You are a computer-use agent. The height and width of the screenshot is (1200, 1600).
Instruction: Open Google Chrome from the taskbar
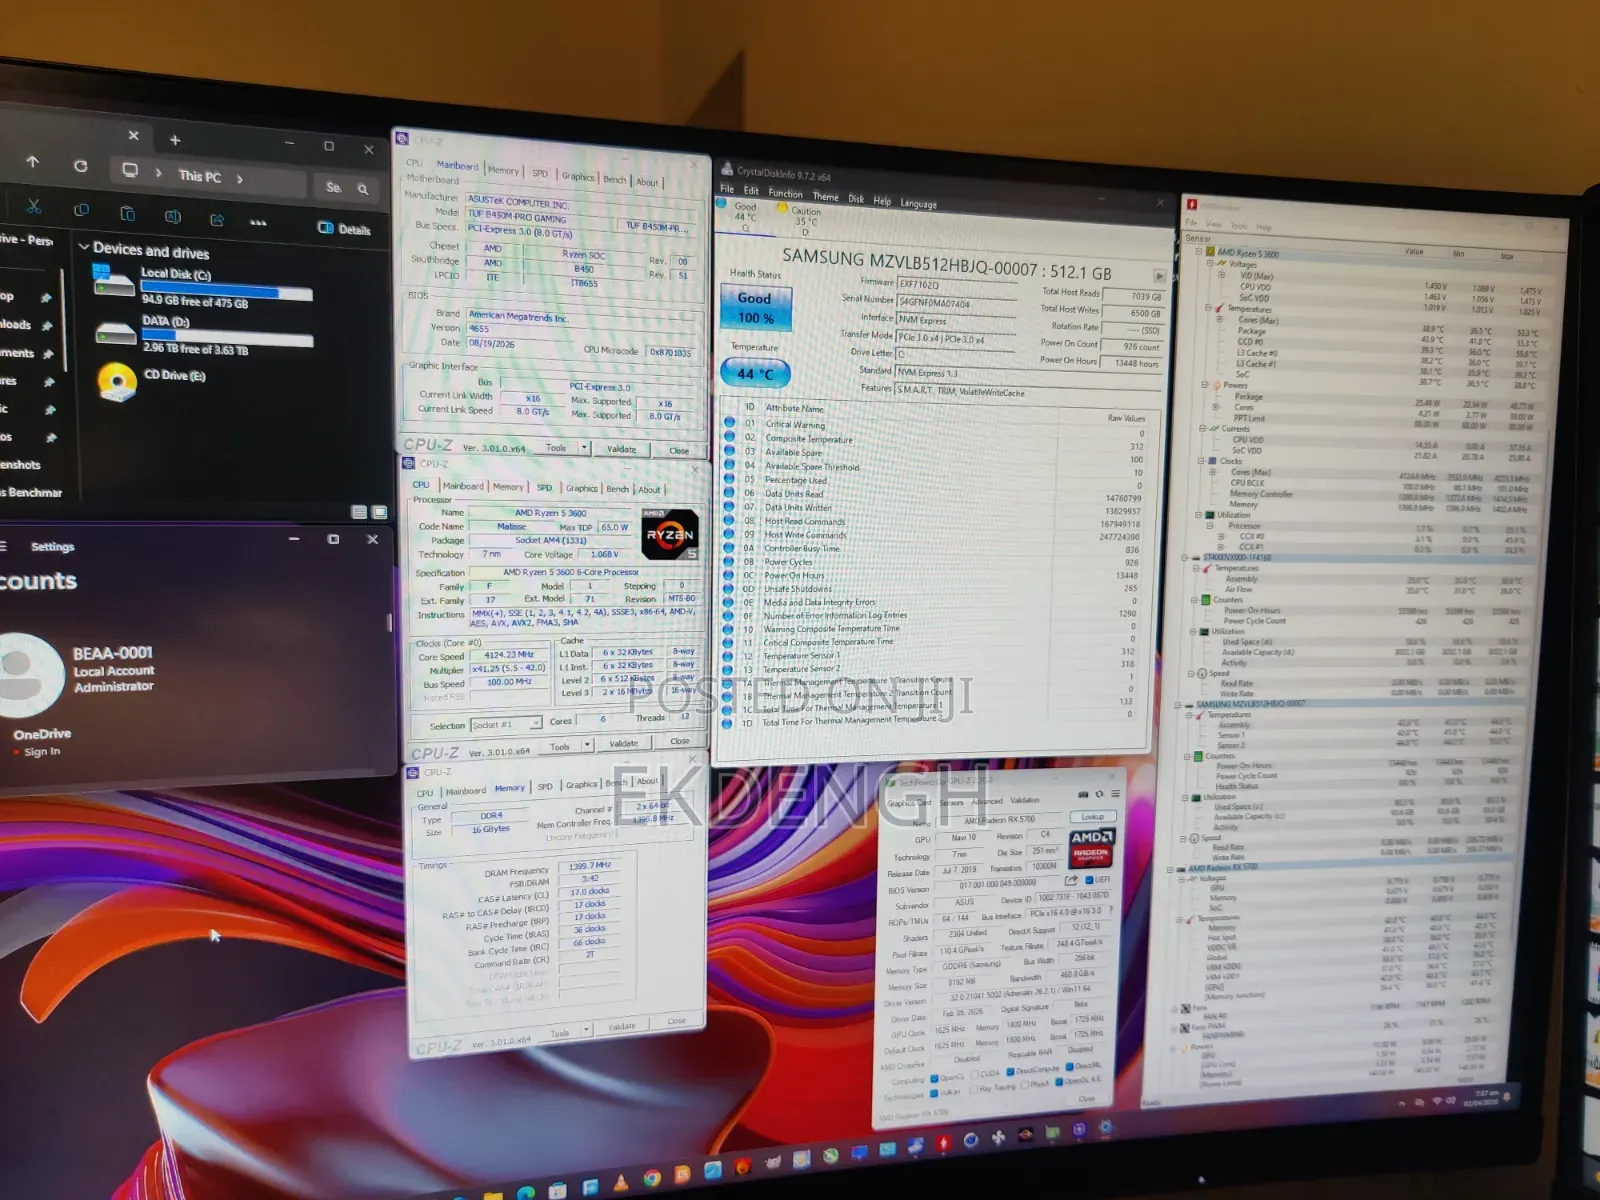652,1178
